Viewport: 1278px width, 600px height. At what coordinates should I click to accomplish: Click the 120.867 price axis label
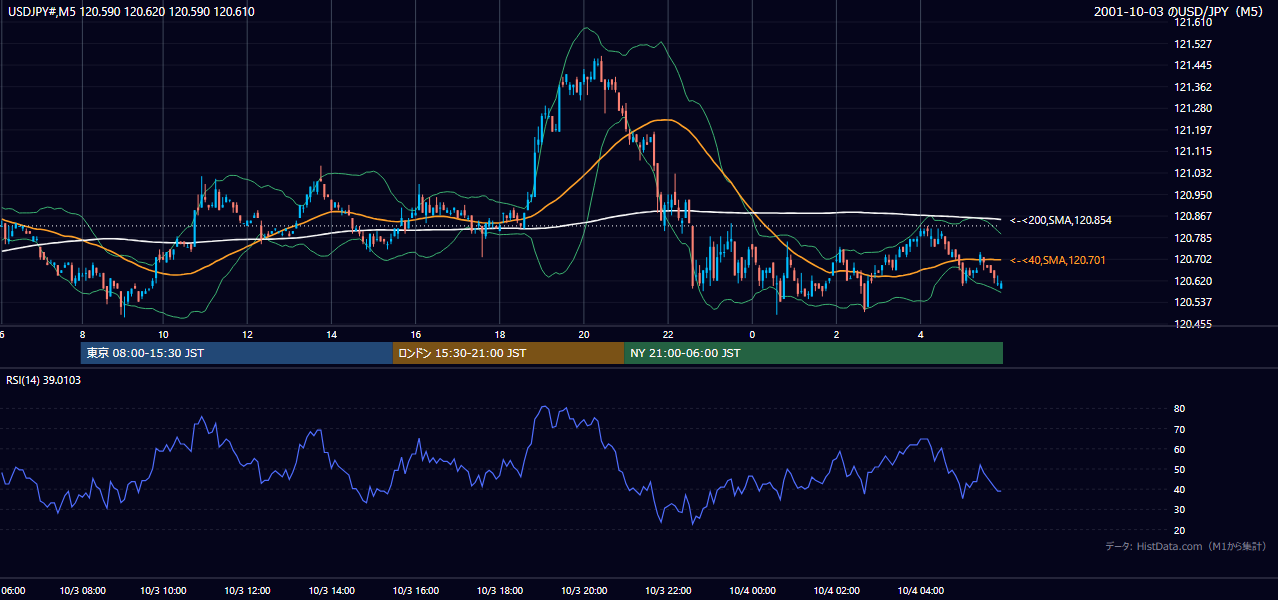pyautogui.click(x=1195, y=216)
